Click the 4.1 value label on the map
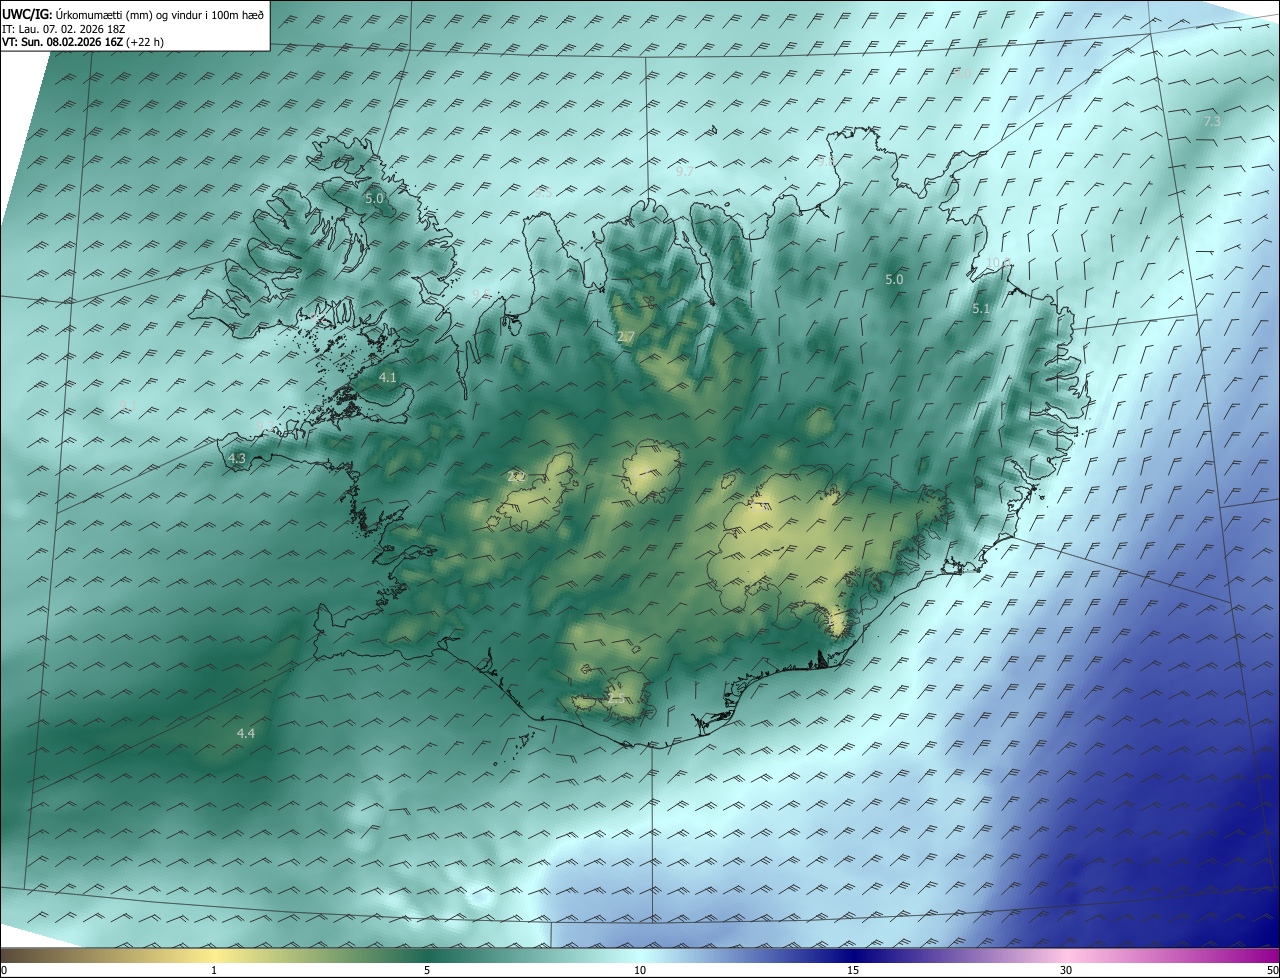1280x978 pixels. coord(388,378)
